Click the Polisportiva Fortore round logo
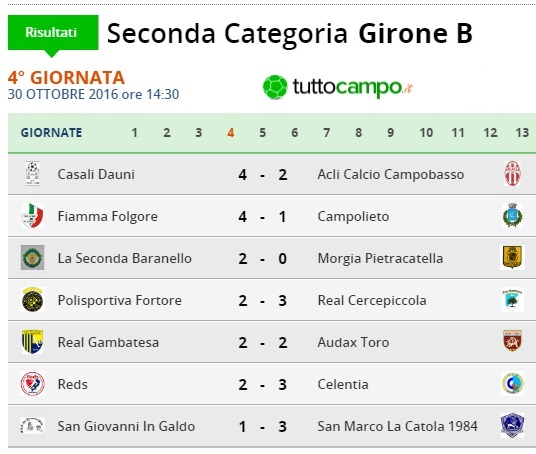The image size is (536, 454). [x=32, y=300]
